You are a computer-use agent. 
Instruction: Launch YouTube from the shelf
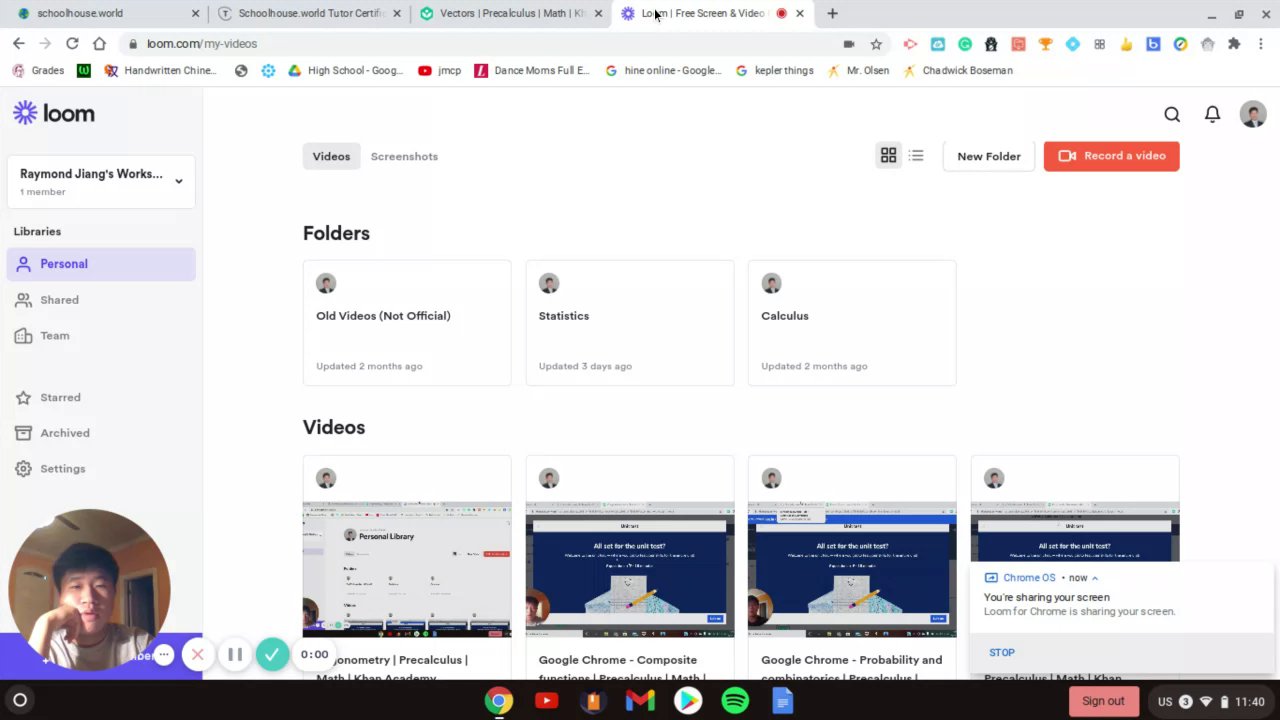point(546,701)
